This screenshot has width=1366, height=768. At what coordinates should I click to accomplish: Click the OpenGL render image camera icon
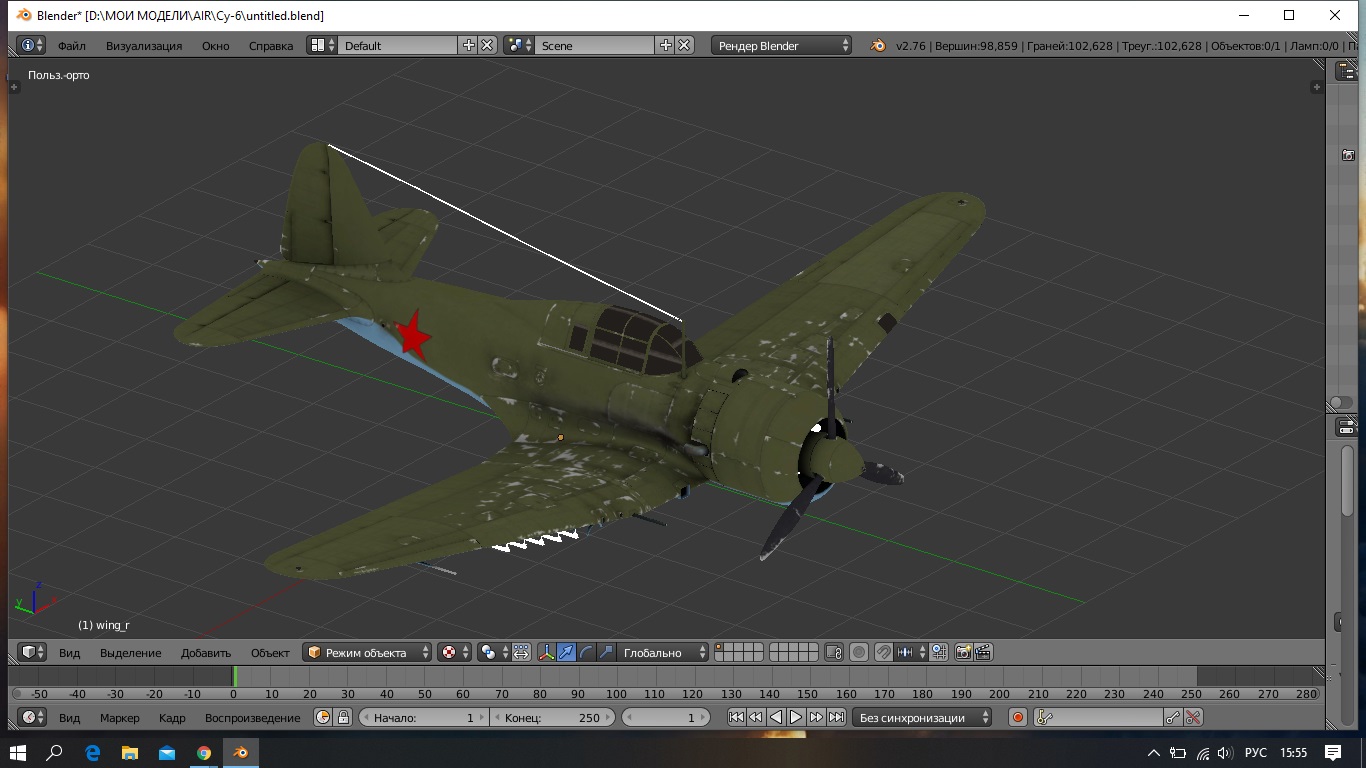pyautogui.click(x=963, y=652)
